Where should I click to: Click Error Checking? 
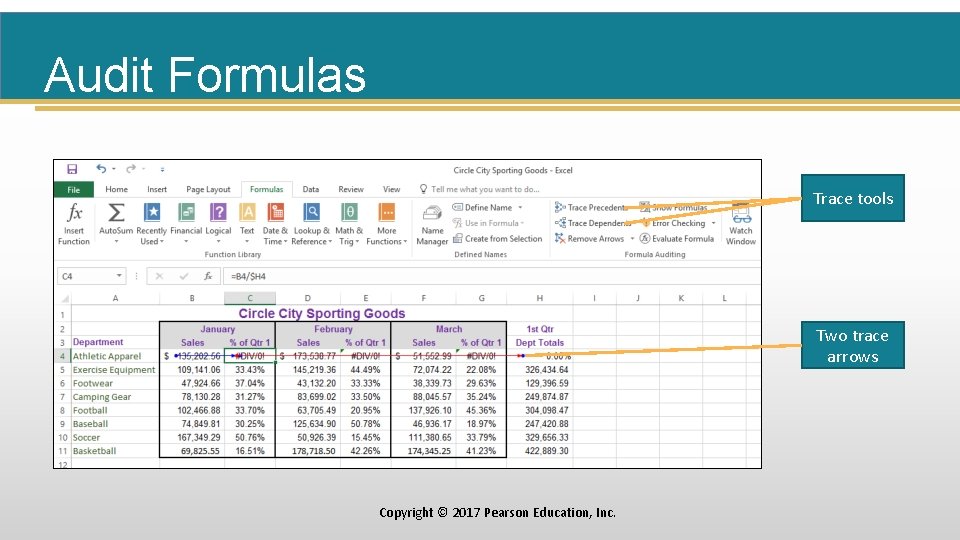click(673, 223)
